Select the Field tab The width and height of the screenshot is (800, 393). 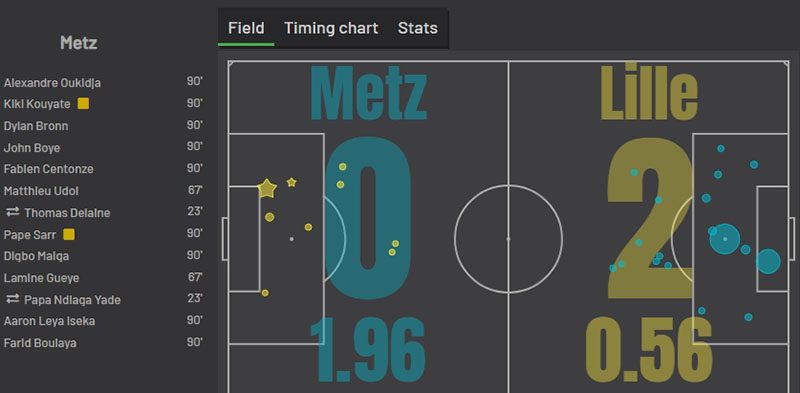[x=246, y=28]
